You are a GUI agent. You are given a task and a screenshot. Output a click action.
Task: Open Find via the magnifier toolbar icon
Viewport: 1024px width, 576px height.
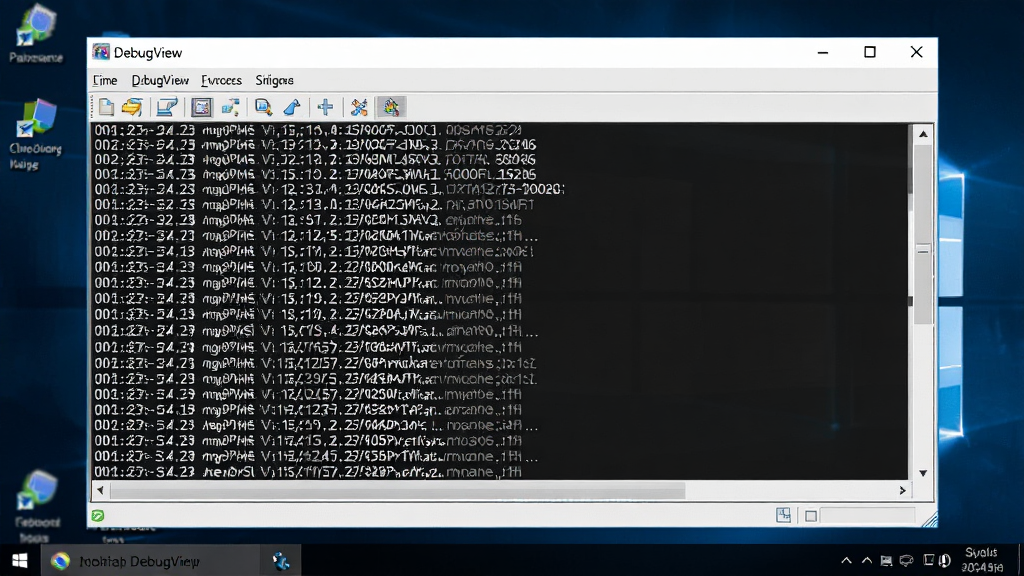click(x=263, y=107)
